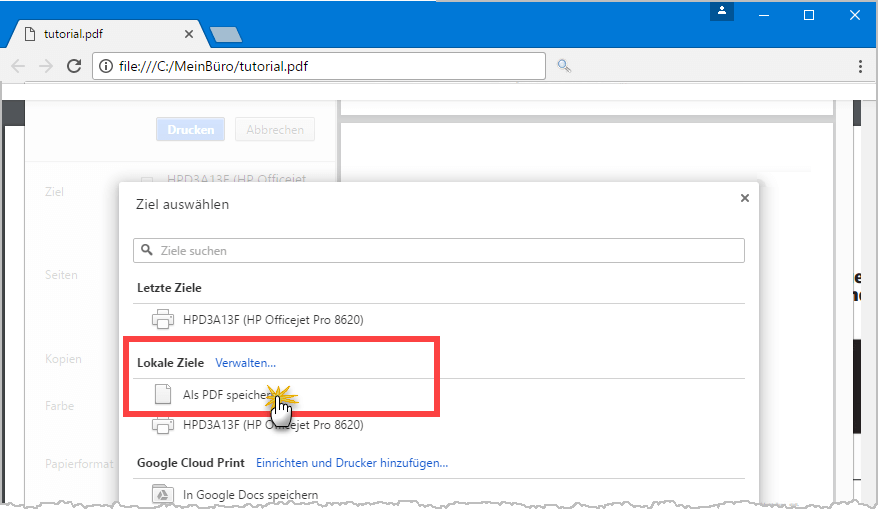Image resolution: width=878 pixels, height=509 pixels.
Task: Click printer icon under Letzte Ziele
Action: [163, 319]
